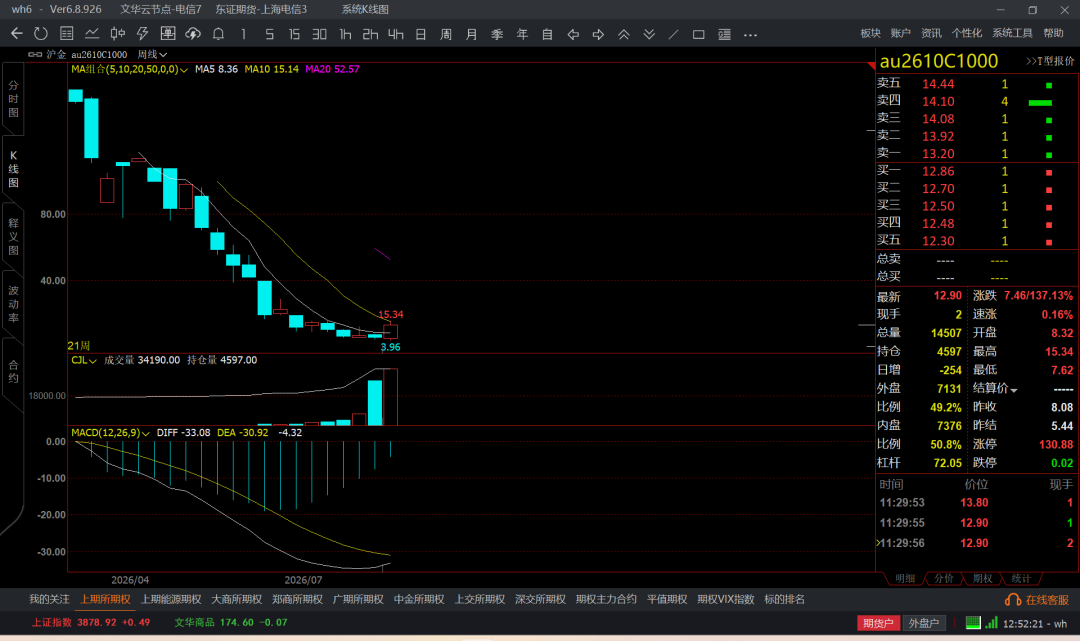
Task: Open the T型报价 link
Action: 1050,61
